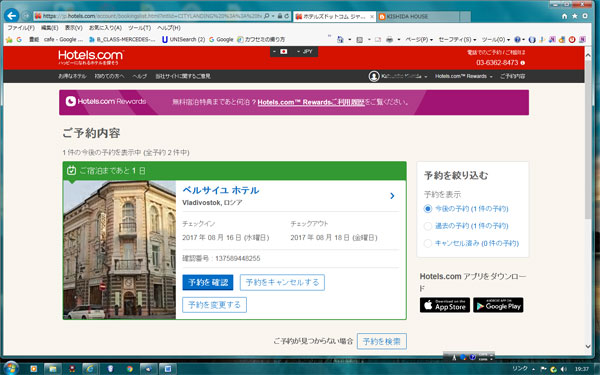Refresh the page using the address bar icon

tap(287, 16)
